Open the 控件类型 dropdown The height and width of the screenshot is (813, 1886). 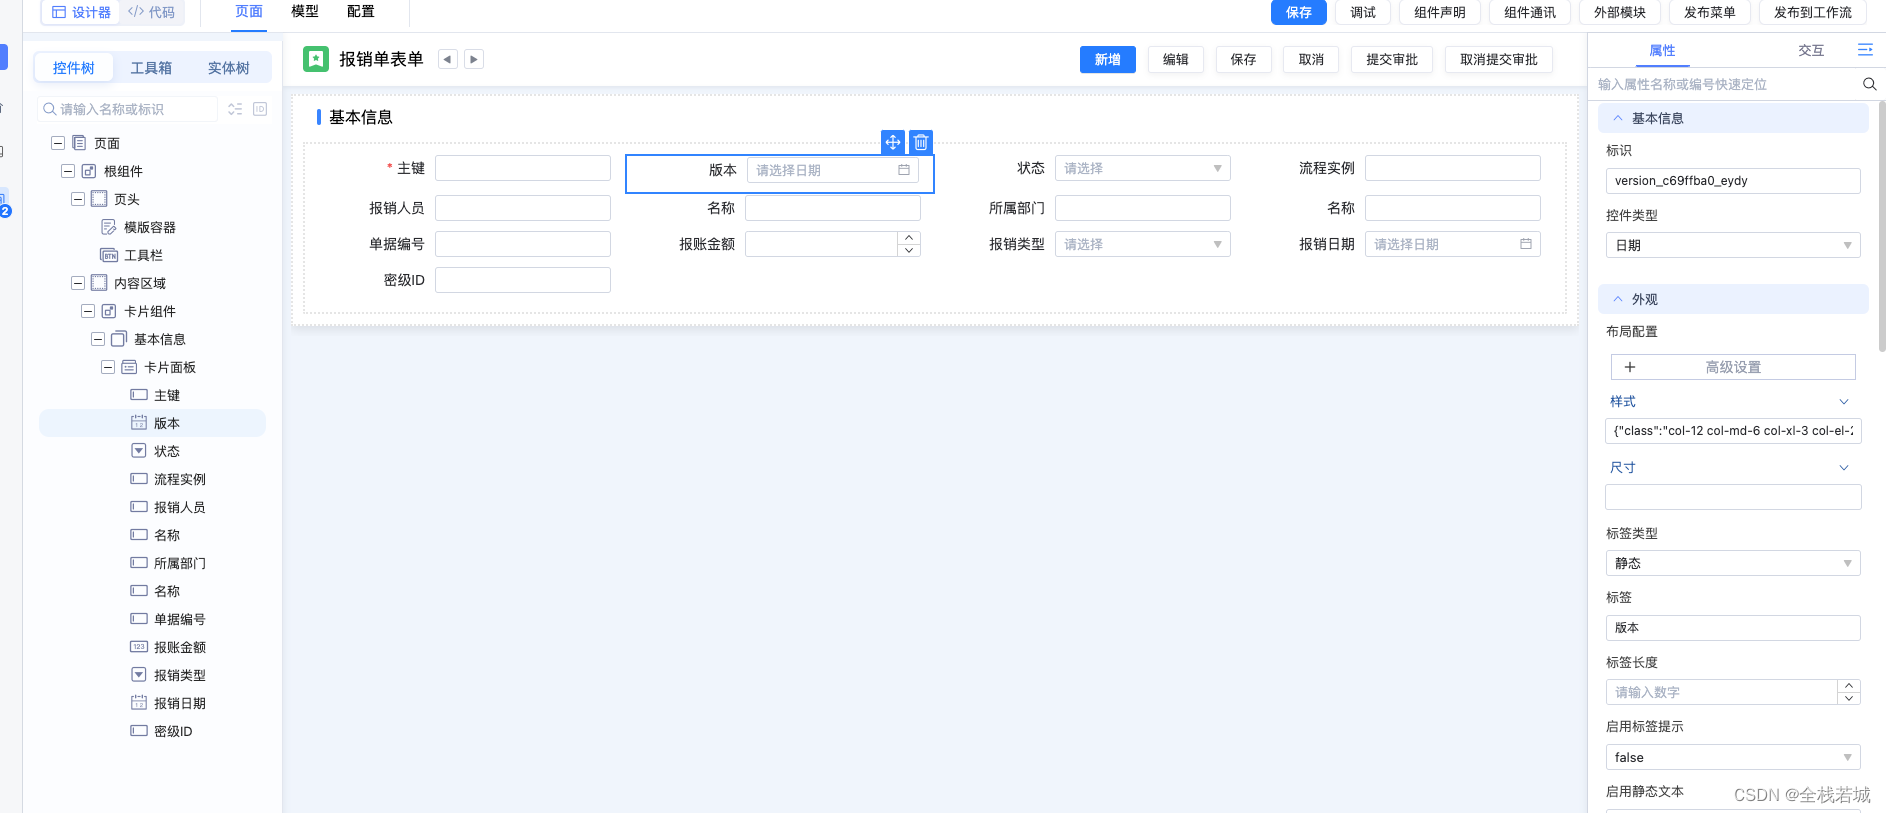tap(1733, 245)
